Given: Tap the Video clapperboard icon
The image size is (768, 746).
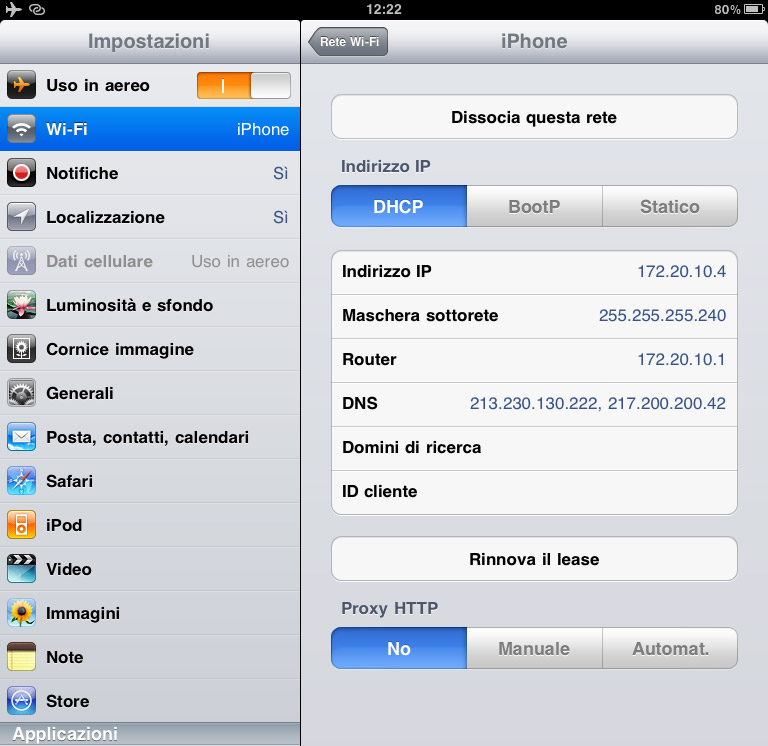Looking at the screenshot, I should (21, 569).
